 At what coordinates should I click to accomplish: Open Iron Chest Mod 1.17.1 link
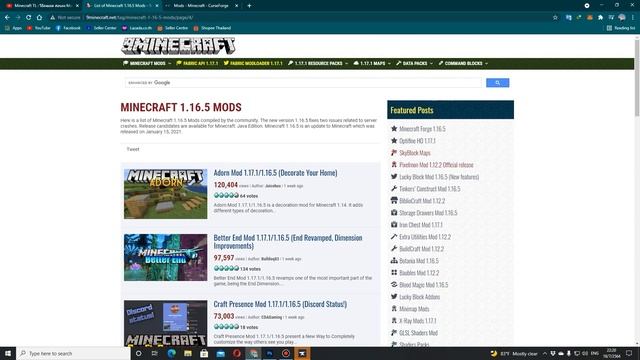(421, 225)
